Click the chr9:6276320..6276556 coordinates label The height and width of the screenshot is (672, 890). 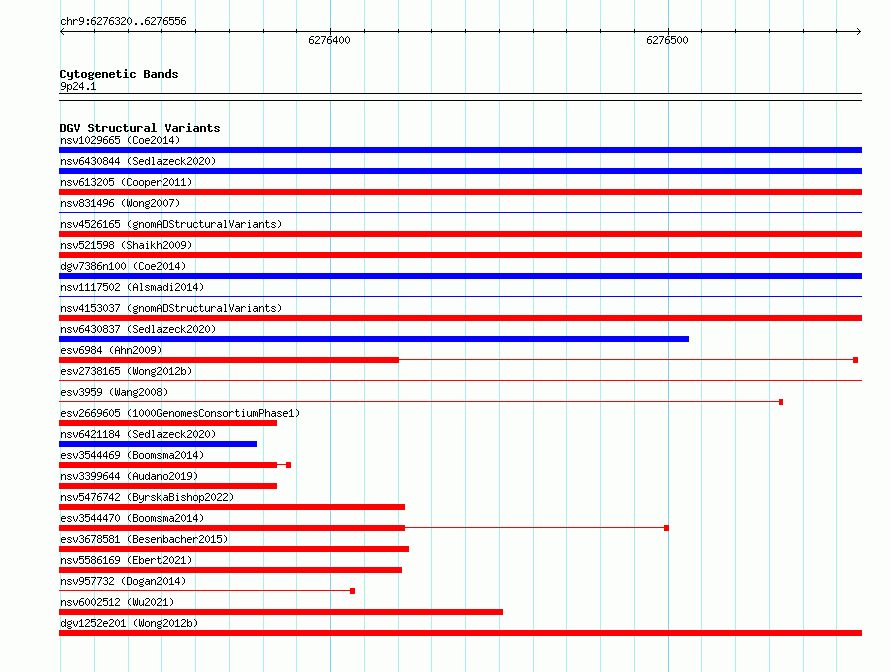click(123, 21)
